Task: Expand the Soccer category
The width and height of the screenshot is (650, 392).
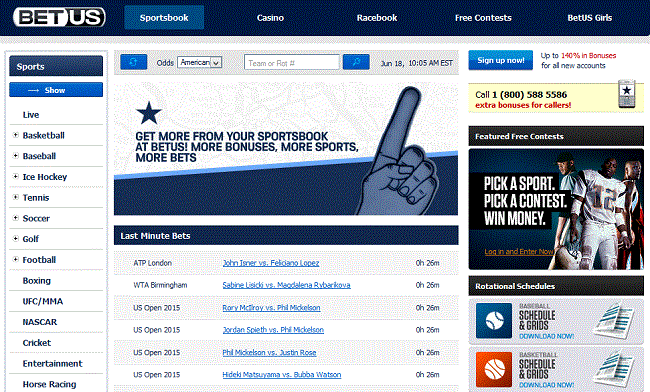Action: point(15,218)
